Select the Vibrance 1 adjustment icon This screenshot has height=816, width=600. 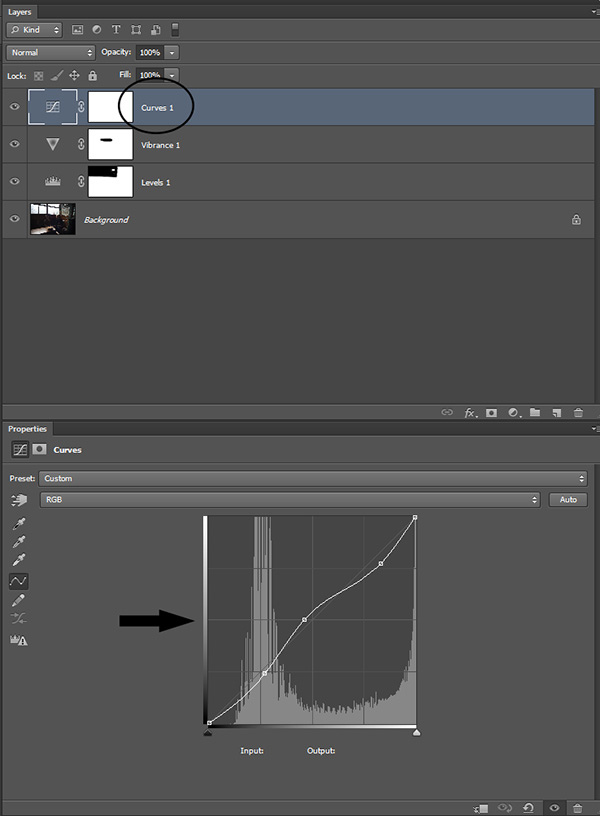(53, 144)
